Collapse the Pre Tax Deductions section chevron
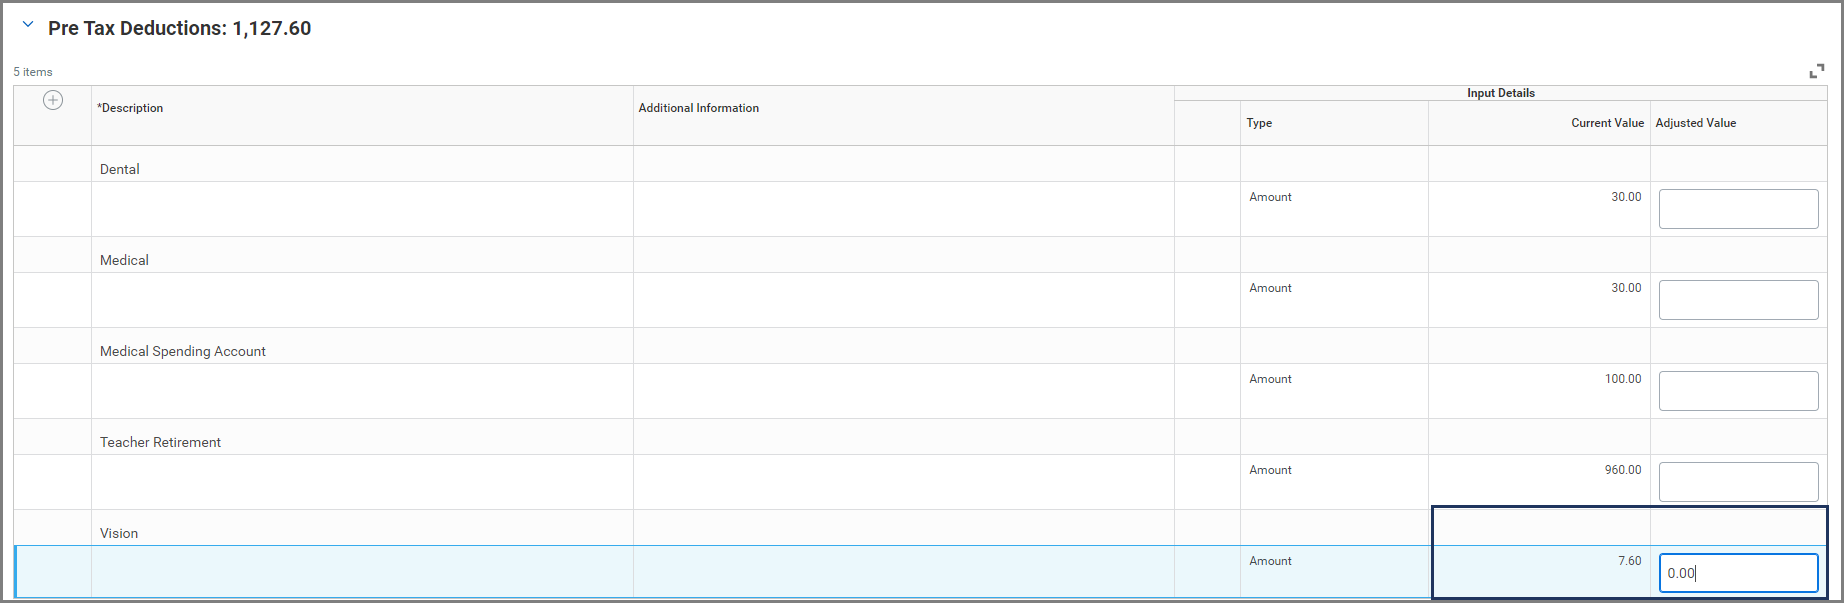The width and height of the screenshot is (1844, 603). point(28,25)
